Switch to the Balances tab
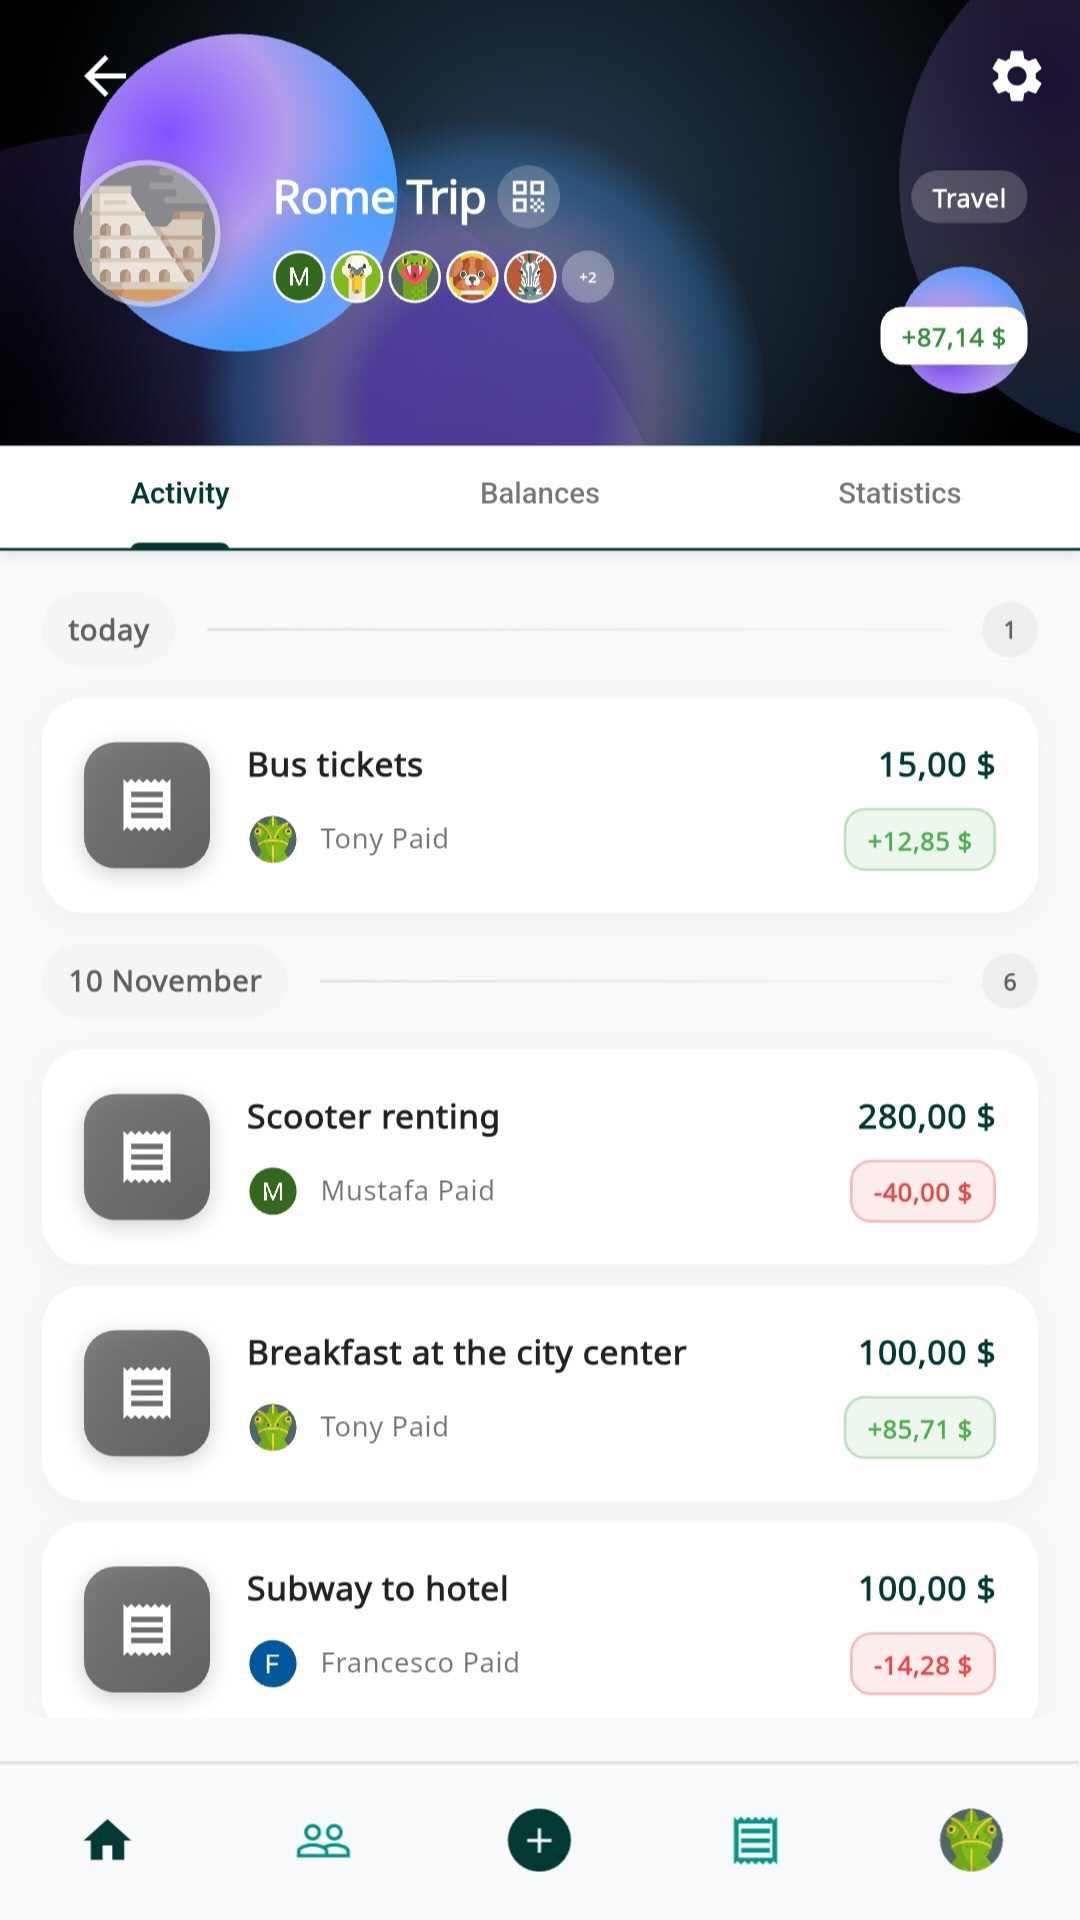This screenshot has height=1920, width=1080. [x=540, y=494]
